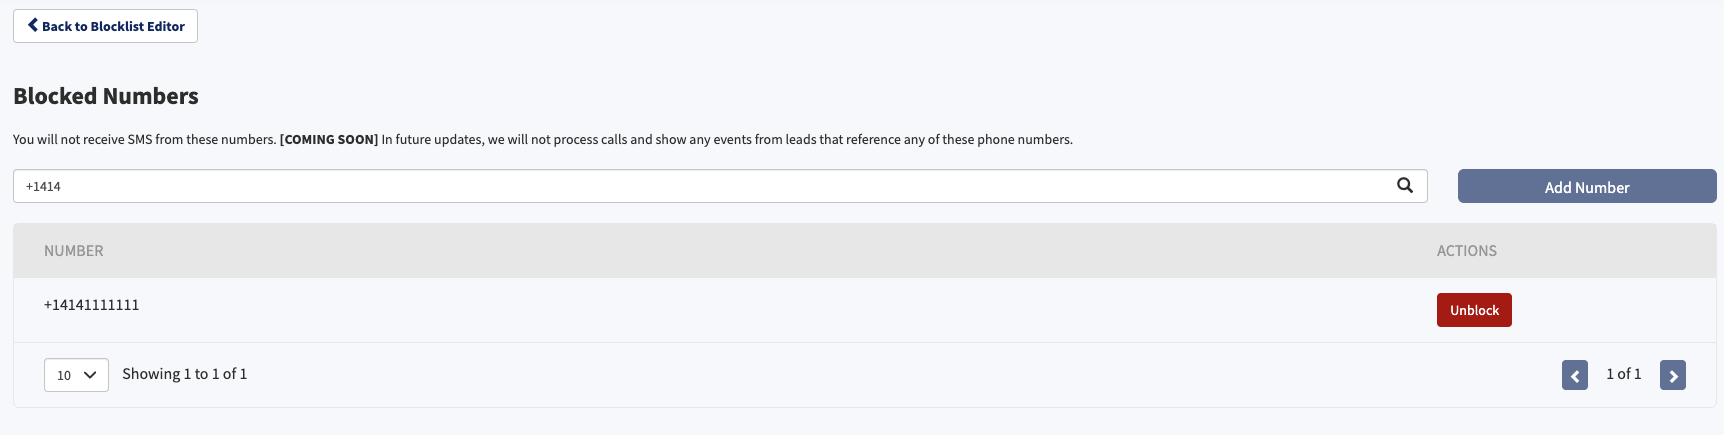
Task: Click the number 10 in the page size selector
Action: (x=64, y=375)
